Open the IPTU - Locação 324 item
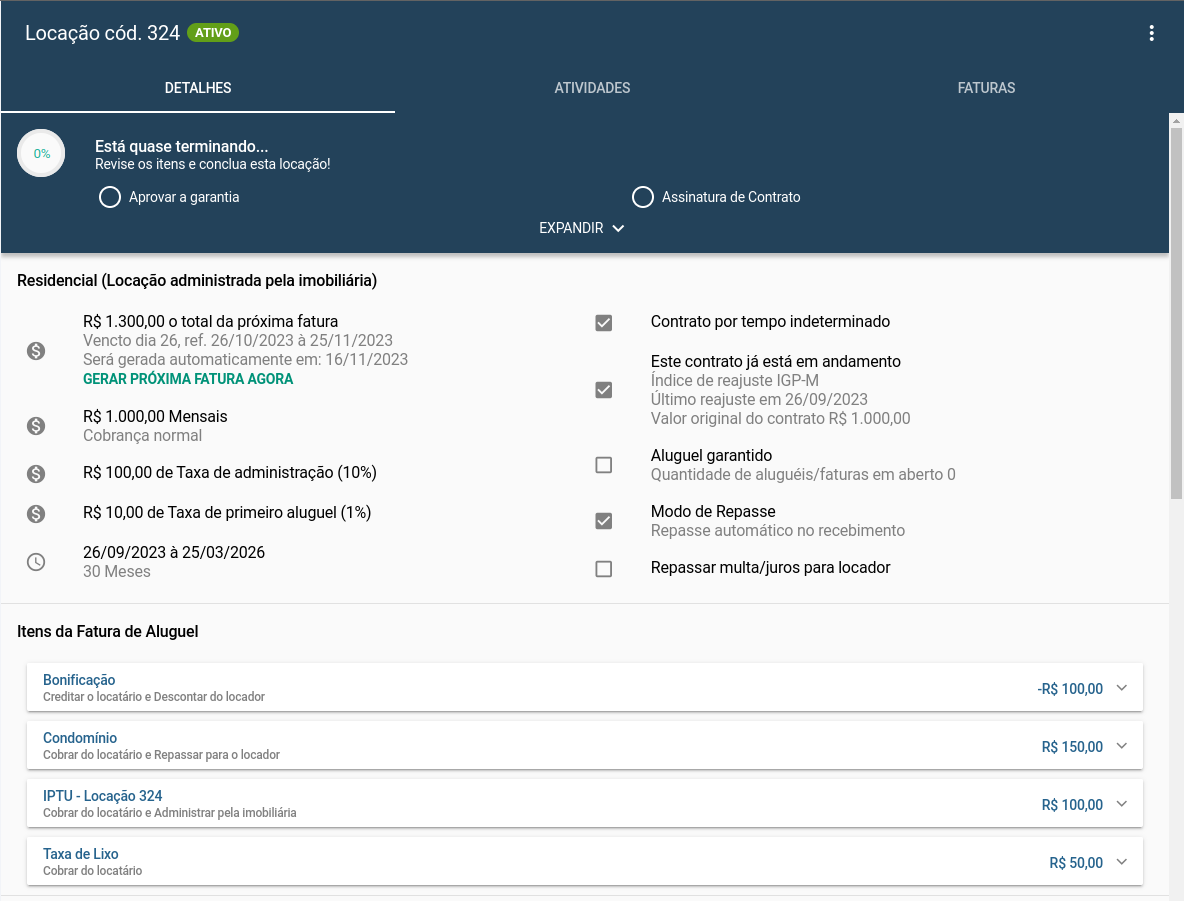1184x901 pixels. tap(584, 804)
